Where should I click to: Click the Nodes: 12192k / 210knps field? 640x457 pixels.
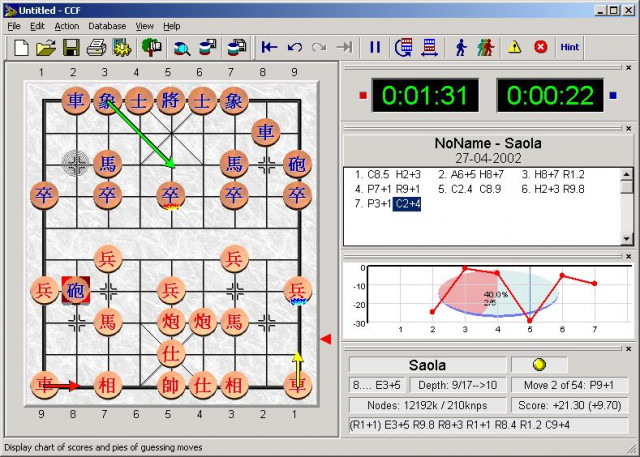[427, 405]
